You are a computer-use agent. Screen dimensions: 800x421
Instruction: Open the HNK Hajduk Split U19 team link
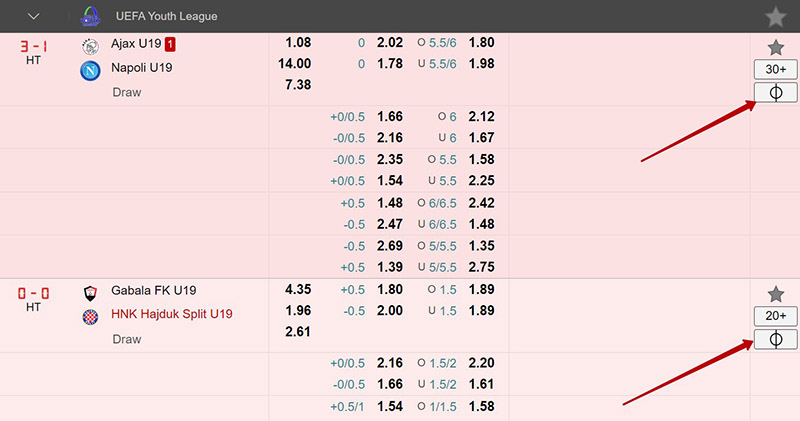coord(172,314)
